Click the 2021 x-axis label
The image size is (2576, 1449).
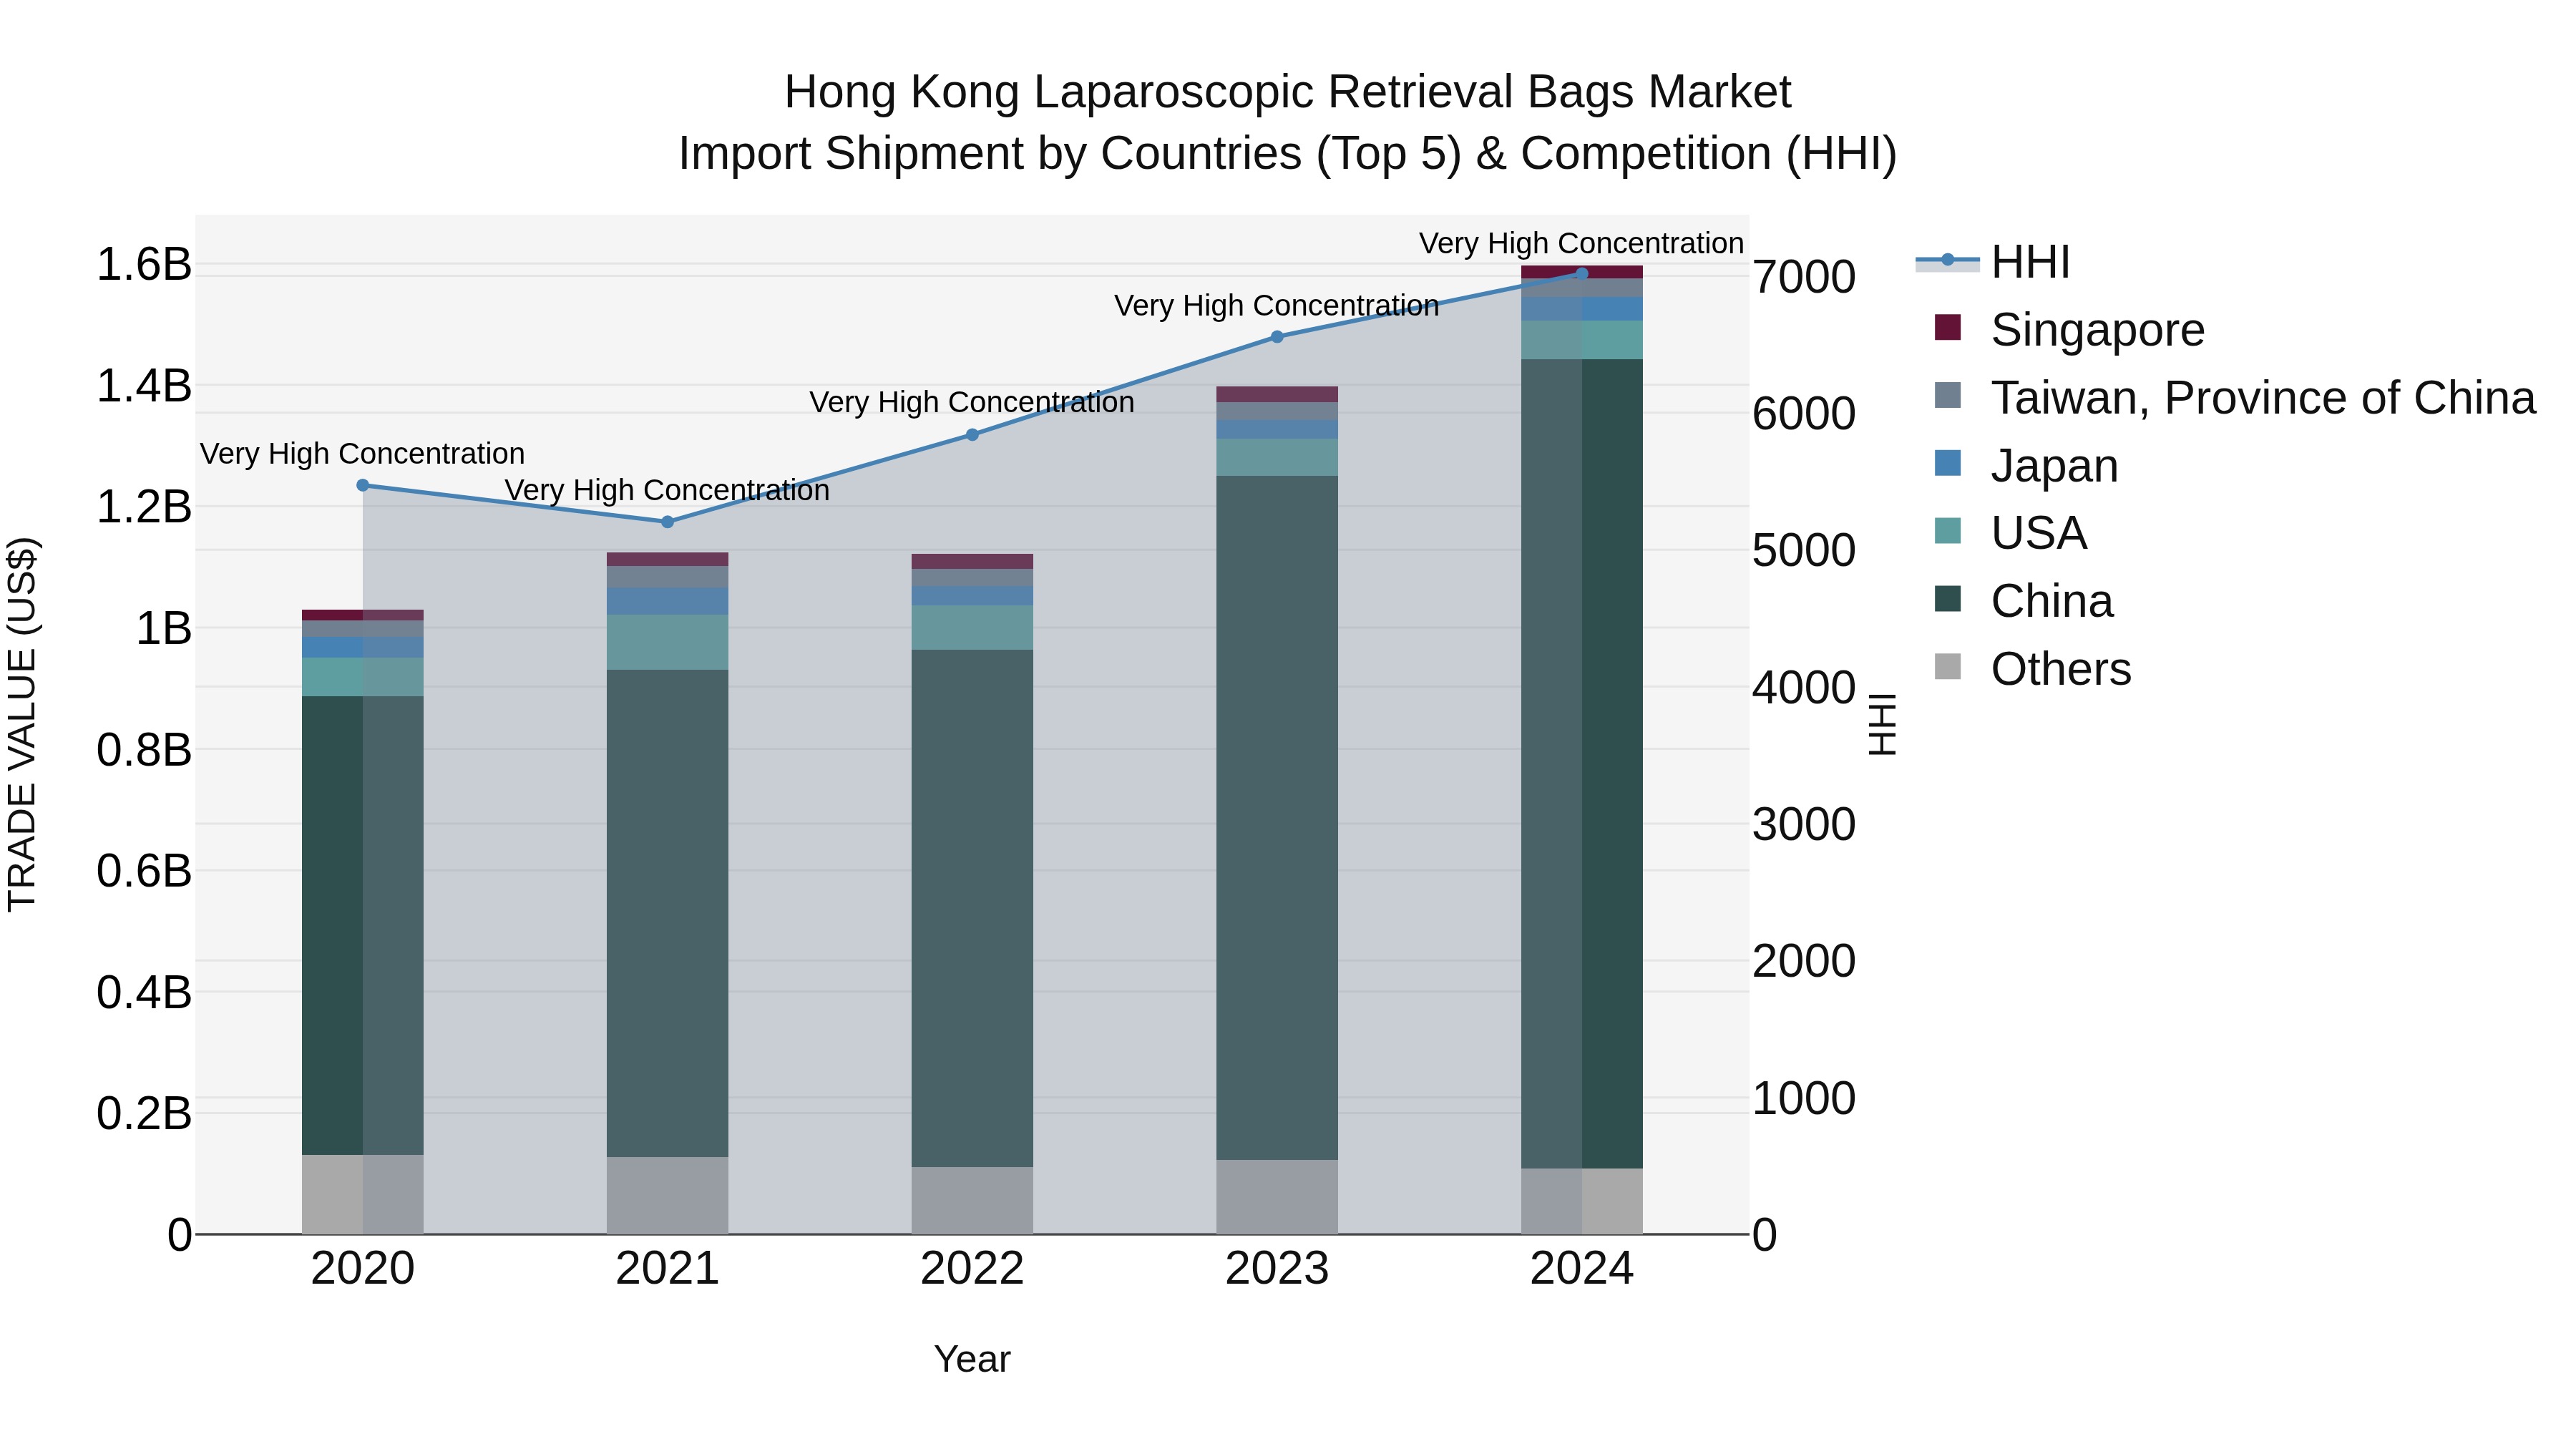[668, 1269]
